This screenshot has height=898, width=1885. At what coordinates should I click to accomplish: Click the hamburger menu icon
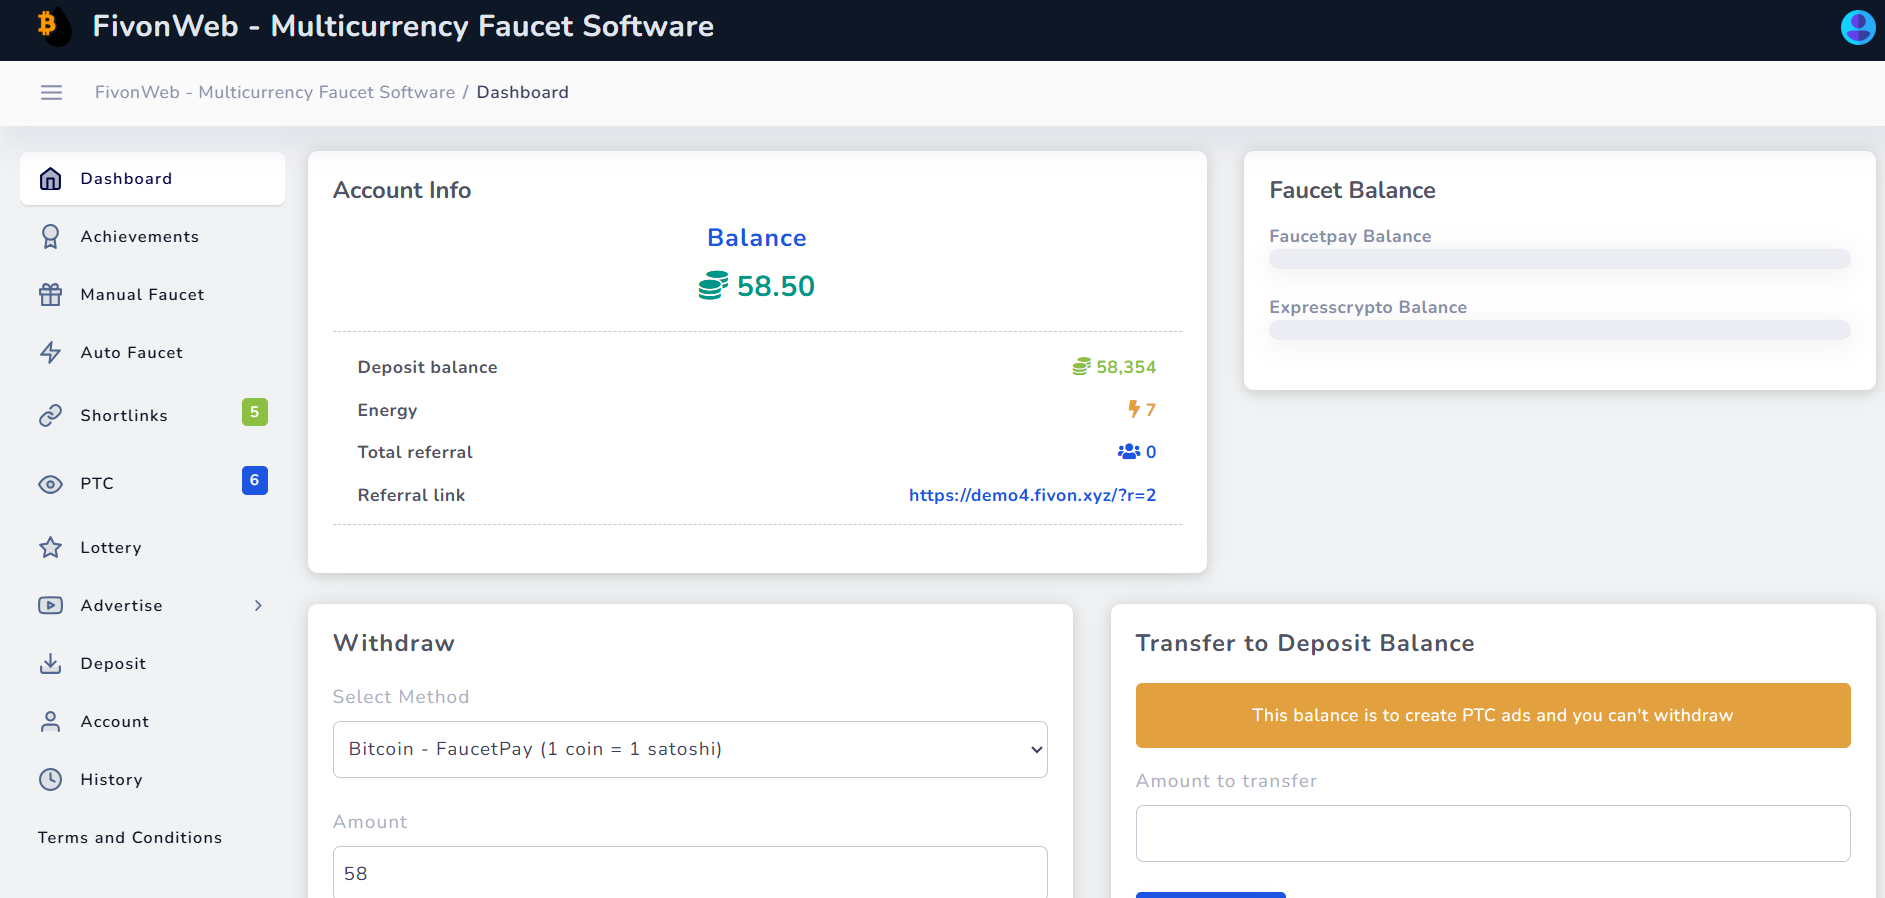(51, 93)
